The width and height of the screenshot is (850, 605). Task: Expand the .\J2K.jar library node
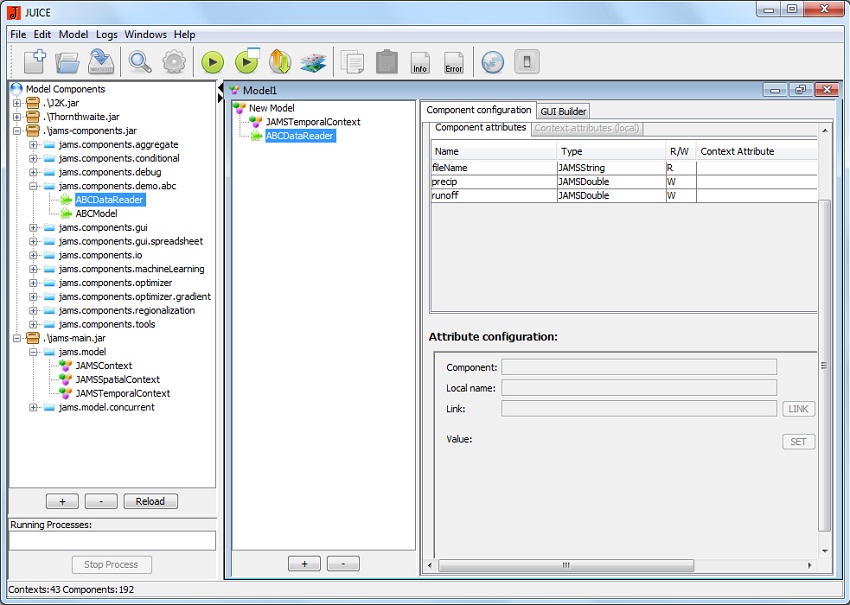17,103
